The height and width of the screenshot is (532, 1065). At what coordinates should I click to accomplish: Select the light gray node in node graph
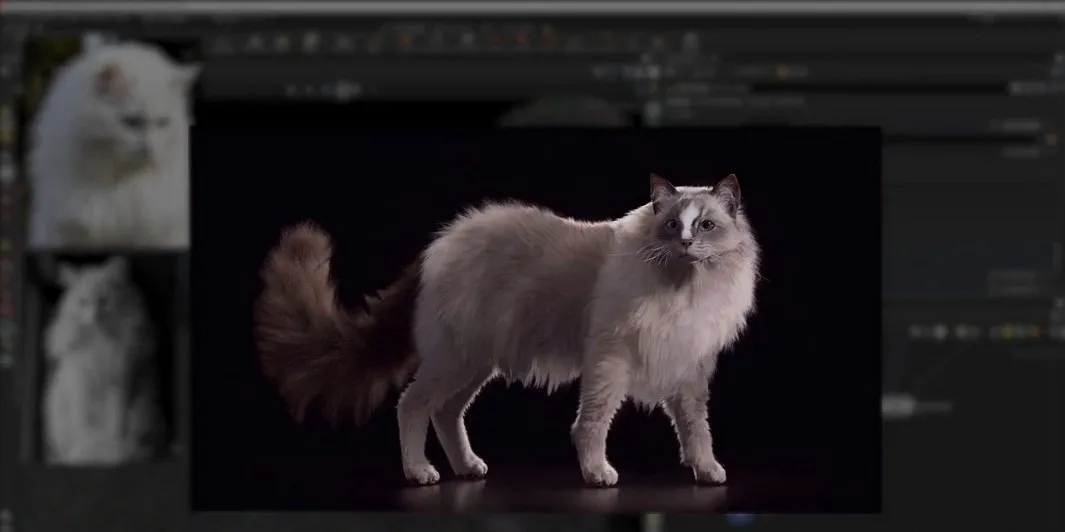898,406
